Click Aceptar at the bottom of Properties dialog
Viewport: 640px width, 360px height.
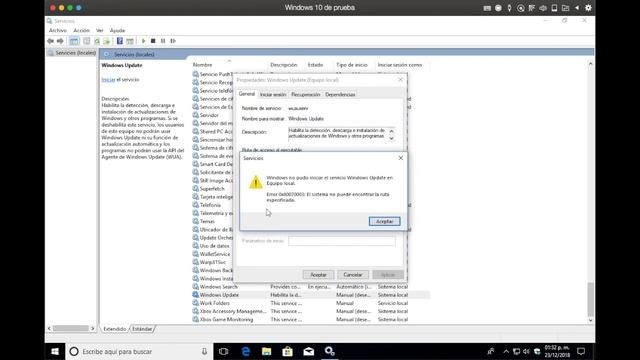[x=318, y=275]
